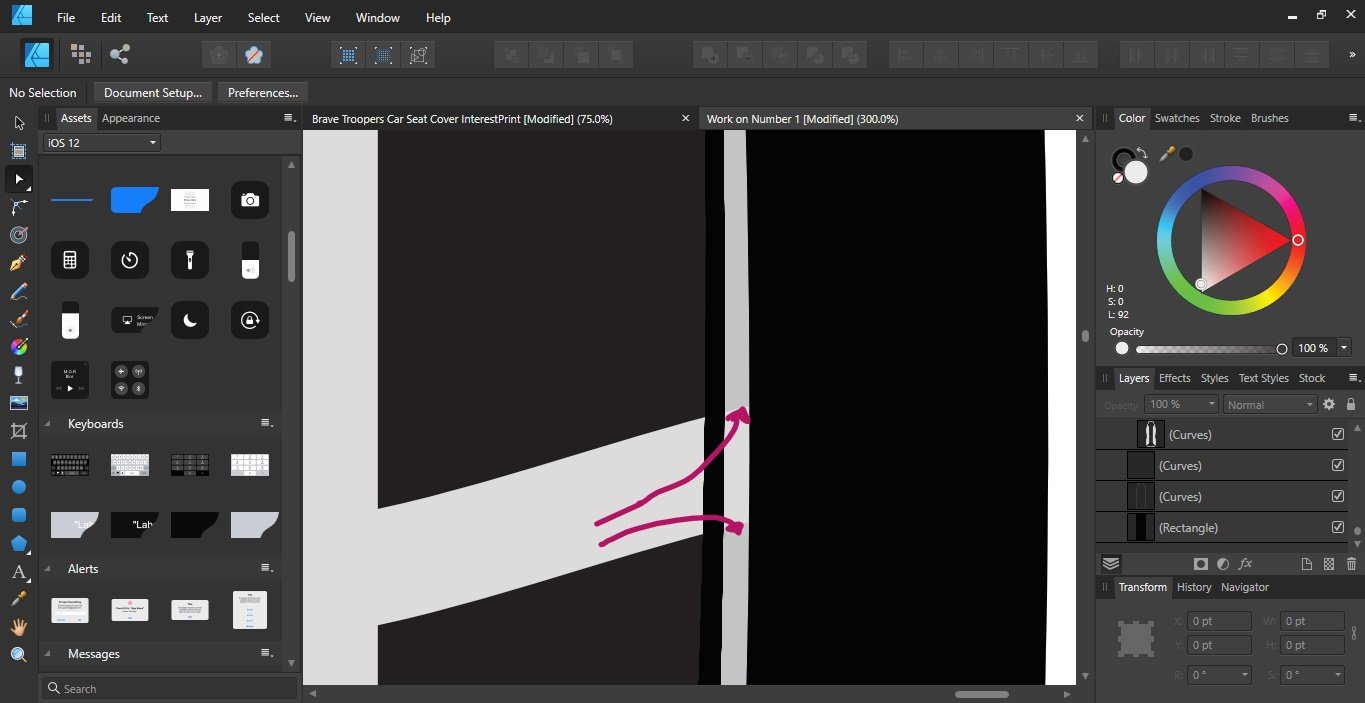Select the Artistic Text tool
Screen dimensions: 1365x703
pos(18,572)
